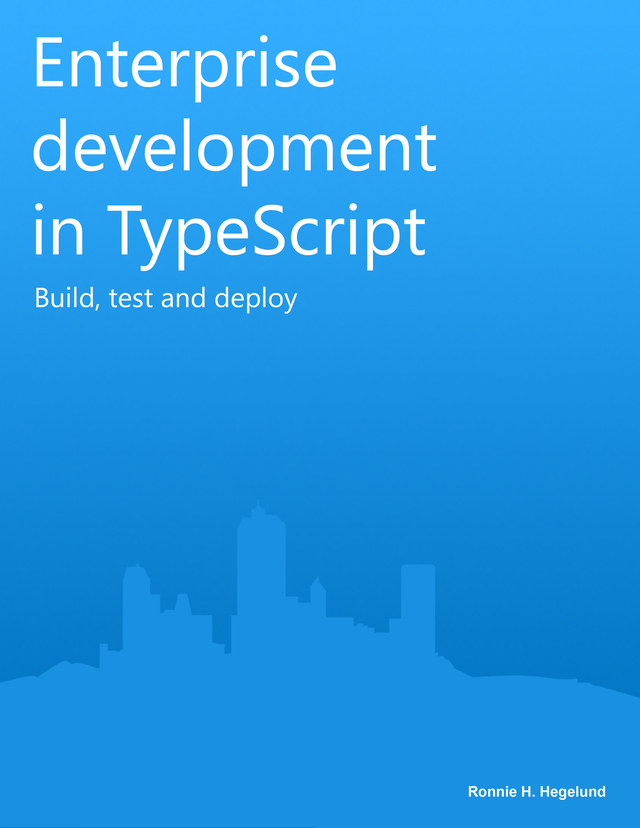Click the word "TypeScript" in the title
This screenshot has height=828, width=640.
(266, 230)
